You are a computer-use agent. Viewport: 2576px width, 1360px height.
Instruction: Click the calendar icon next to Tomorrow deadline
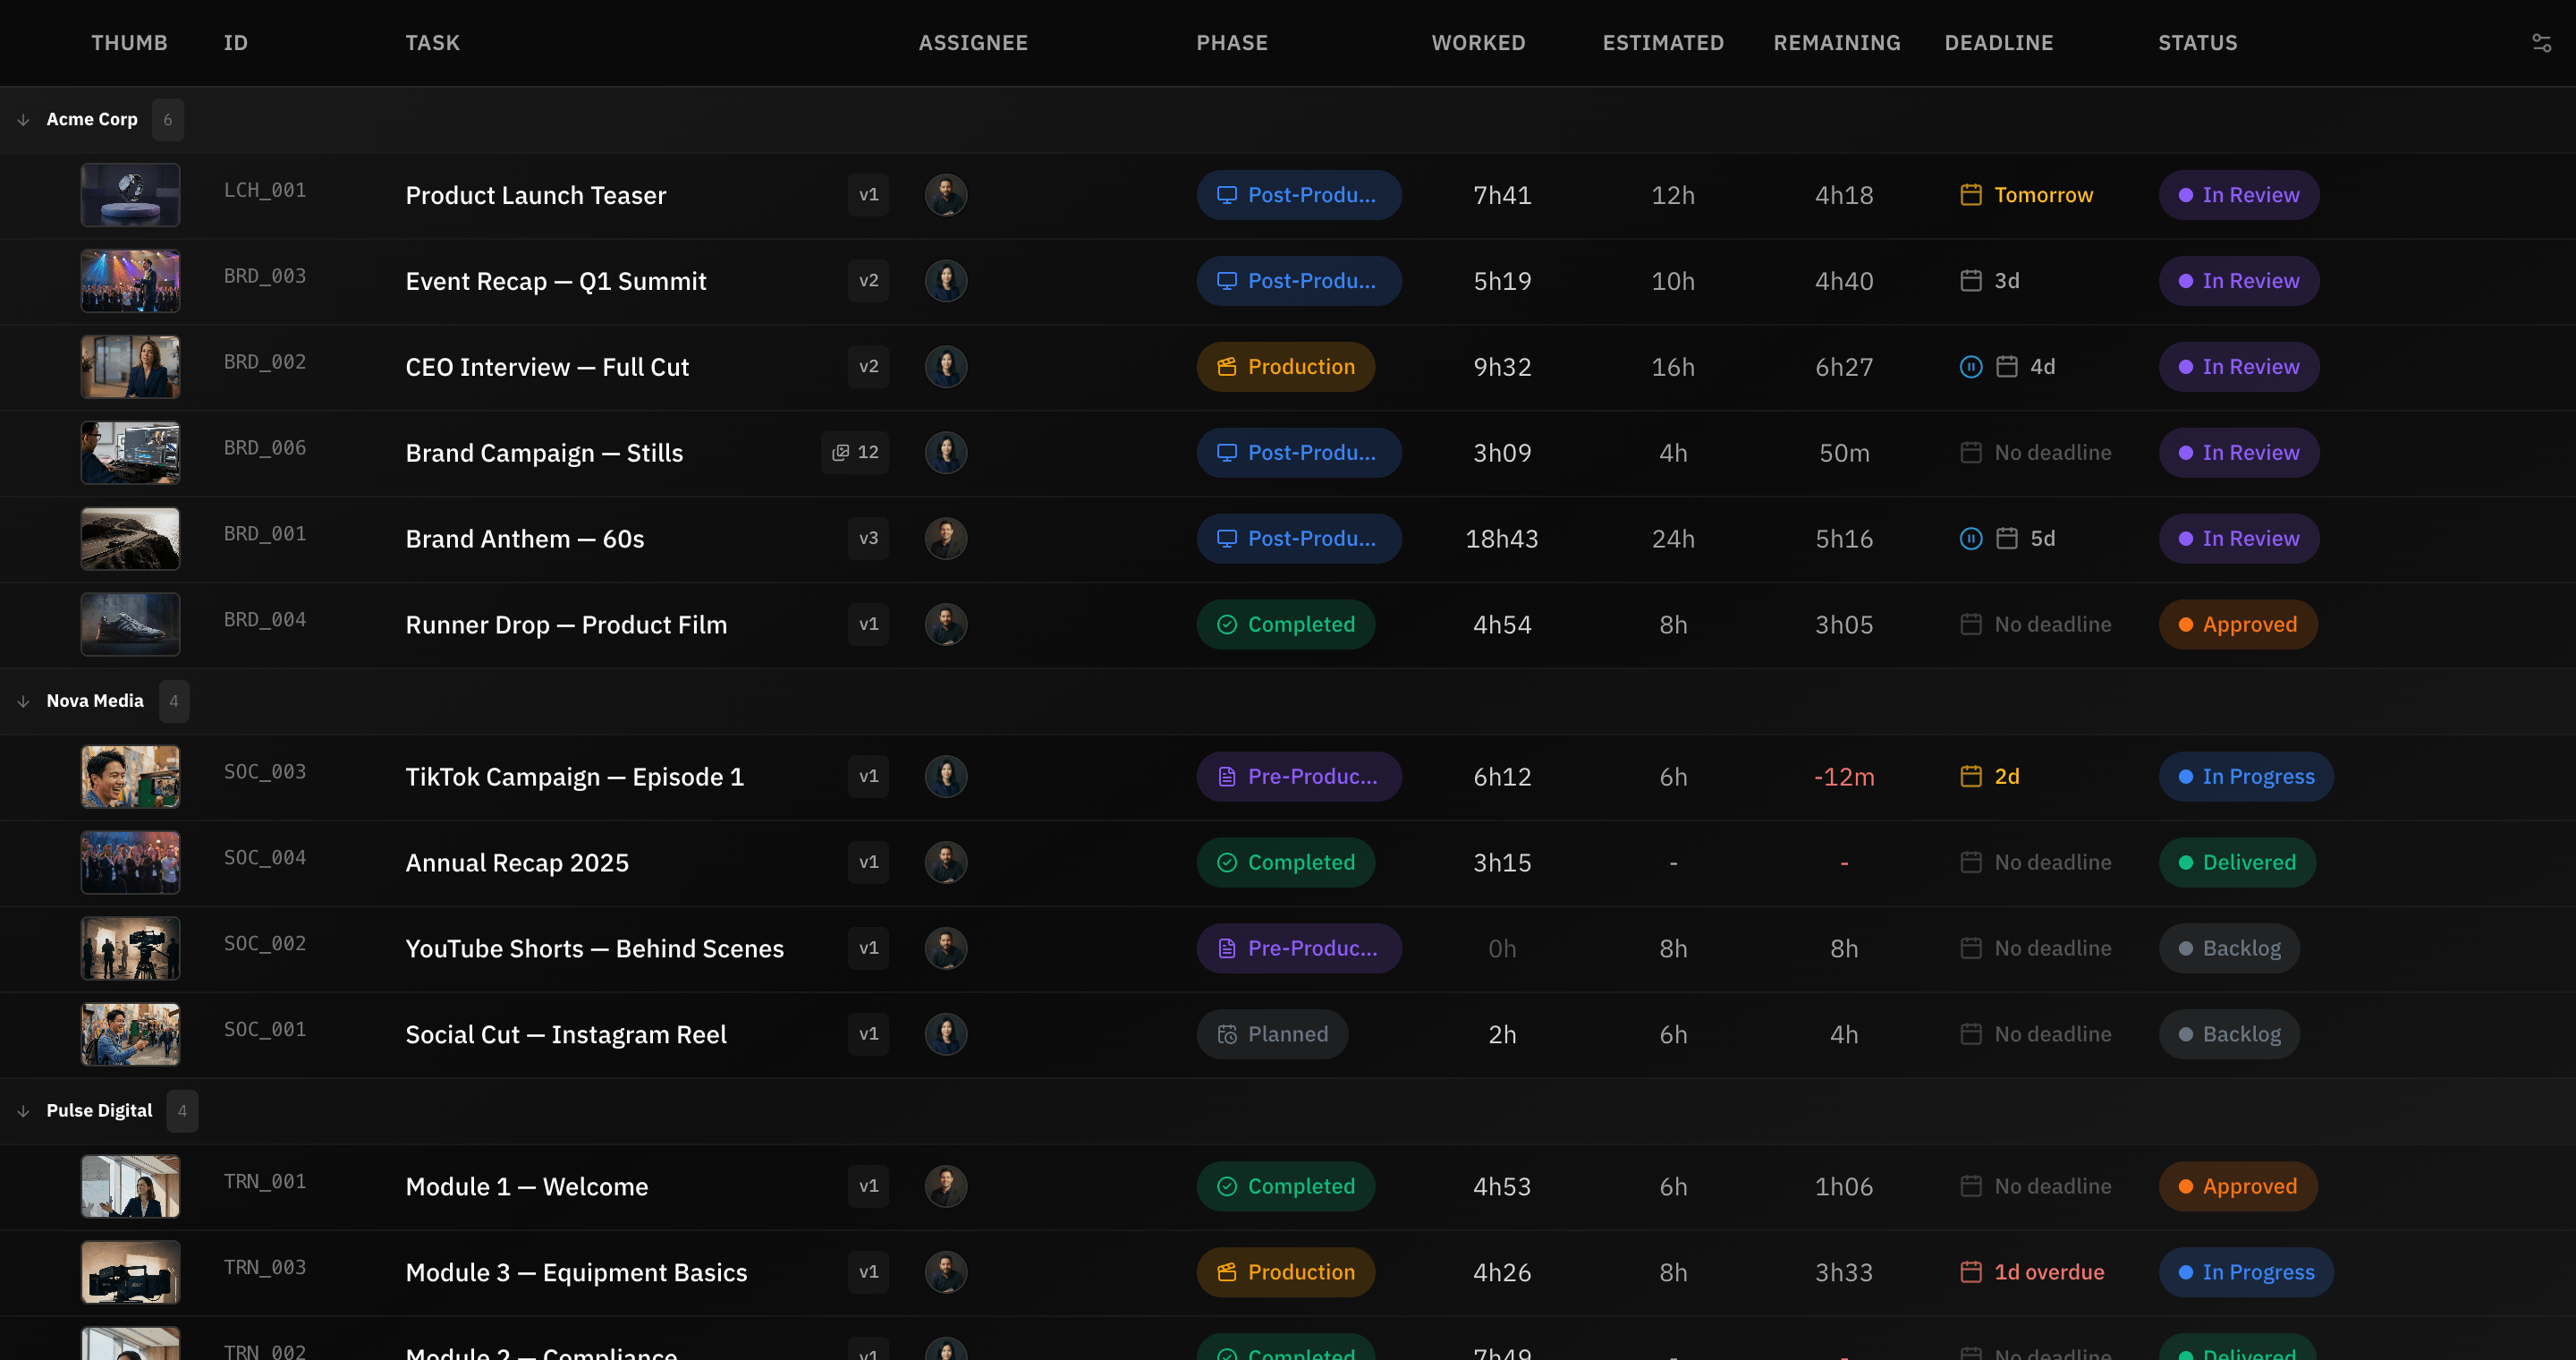tap(1970, 195)
